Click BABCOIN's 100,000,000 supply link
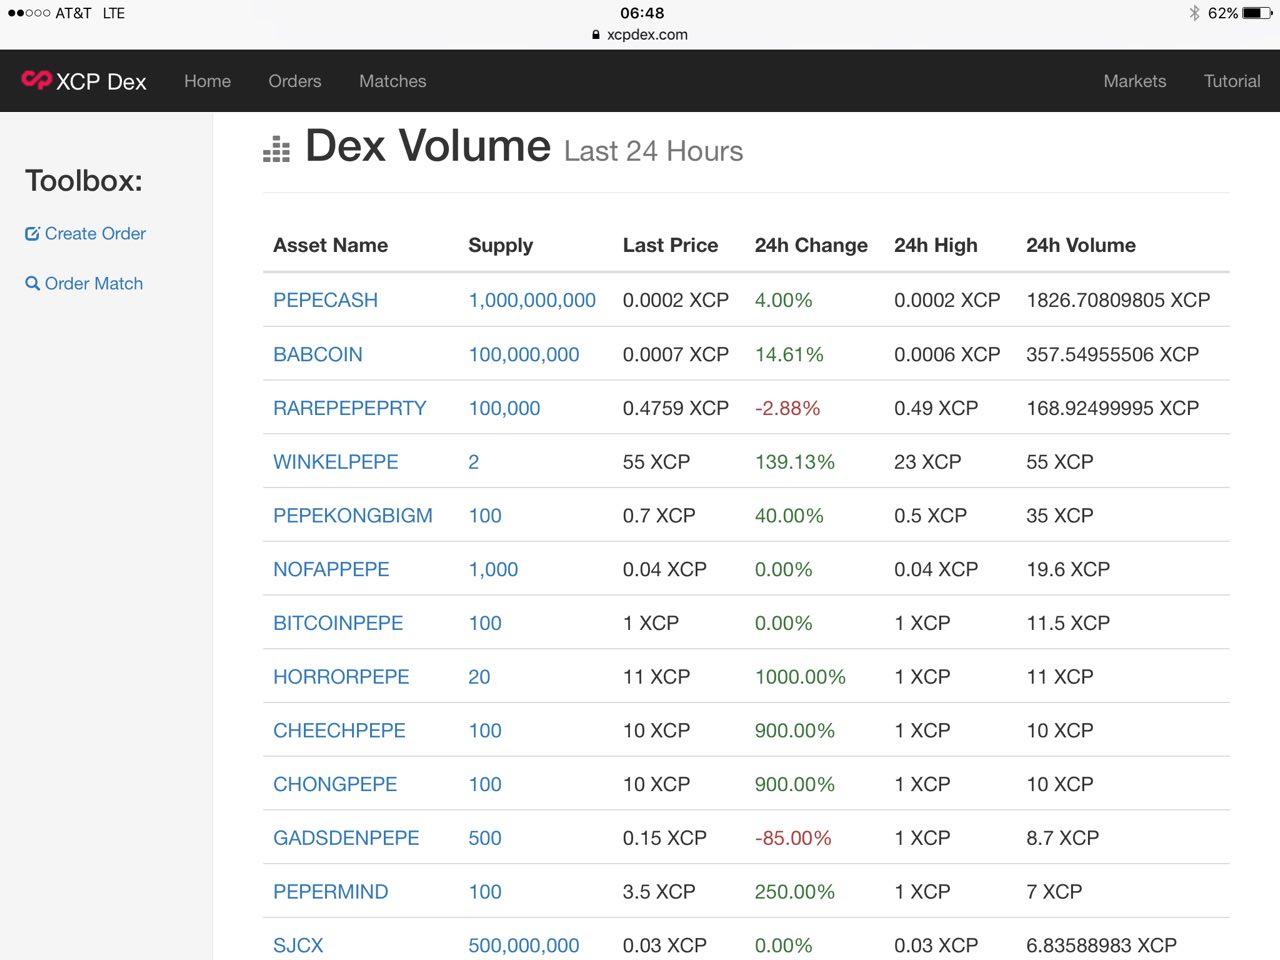The image size is (1280, 960). point(524,354)
